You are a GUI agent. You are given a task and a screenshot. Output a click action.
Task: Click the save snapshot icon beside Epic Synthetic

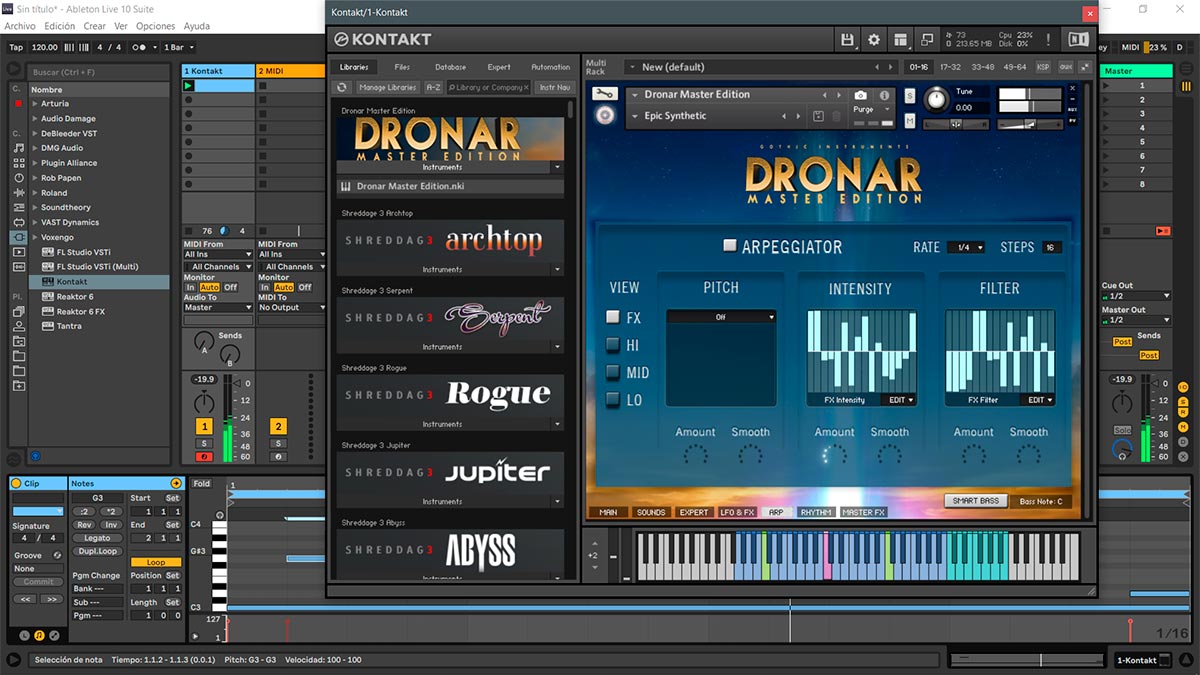[x=818, y=116]
